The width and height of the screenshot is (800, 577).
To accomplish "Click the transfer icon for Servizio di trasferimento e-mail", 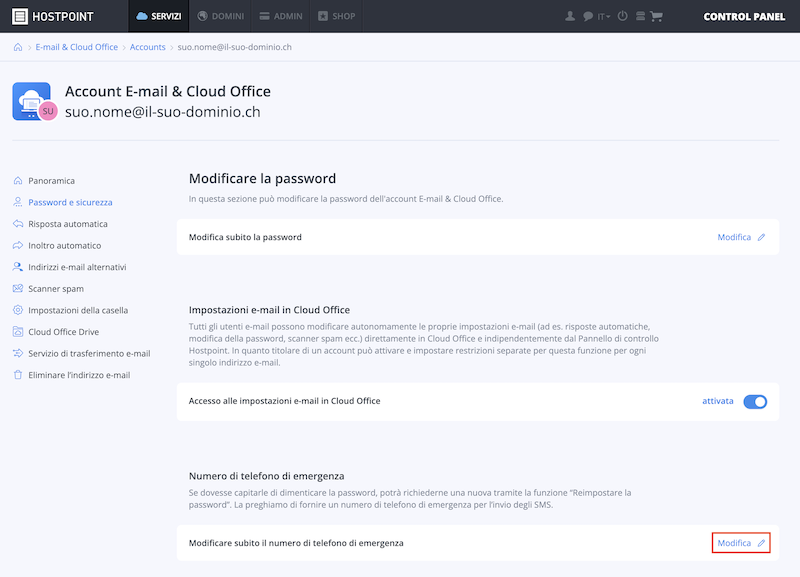I will [18, 353].
